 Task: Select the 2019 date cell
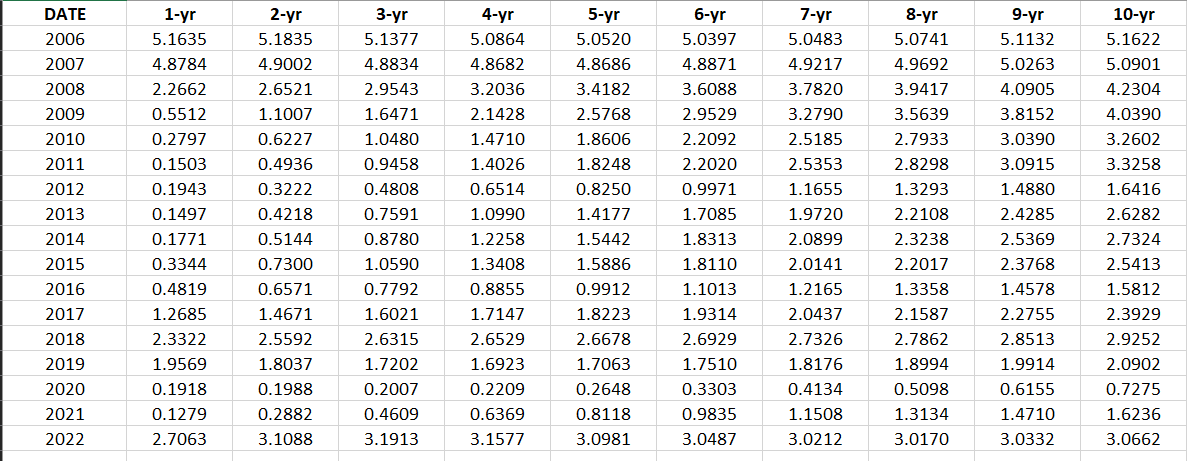click(x=65, y=364)
